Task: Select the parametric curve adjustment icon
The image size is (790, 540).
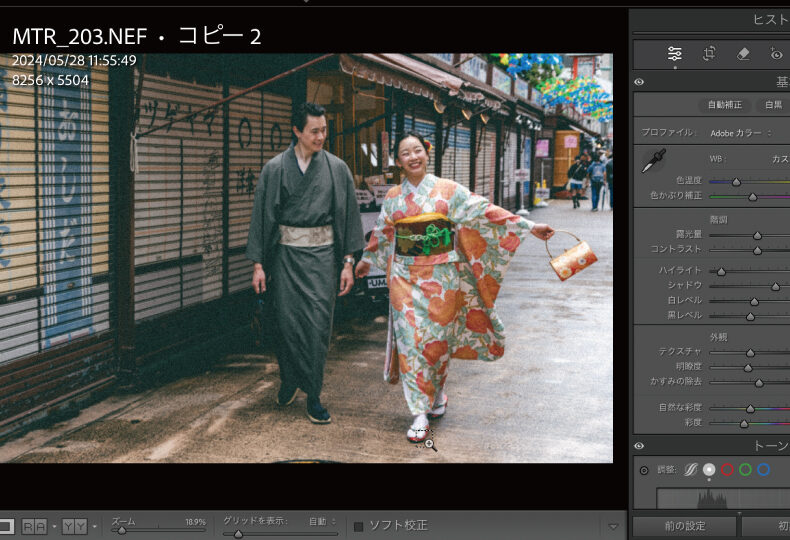Action: pos(690,469)
